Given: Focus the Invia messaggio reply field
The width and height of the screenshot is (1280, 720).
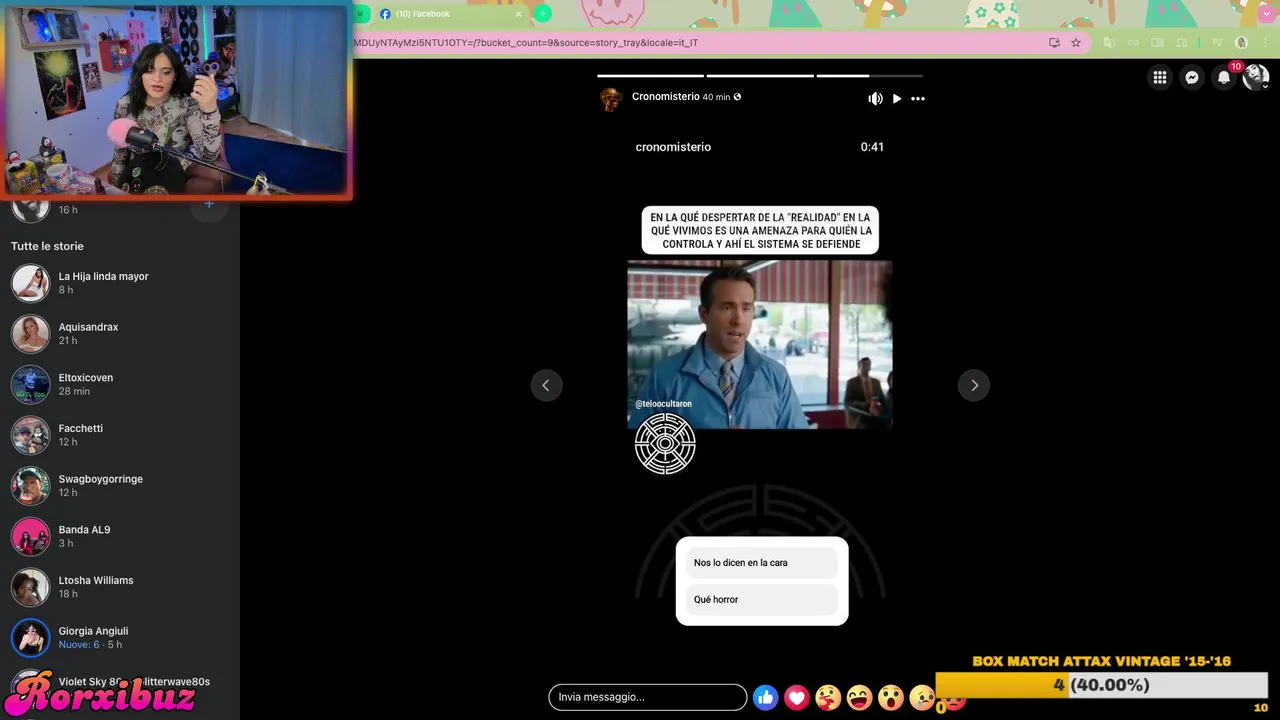Looking at the screenshot, I should (x=647, y=697).
